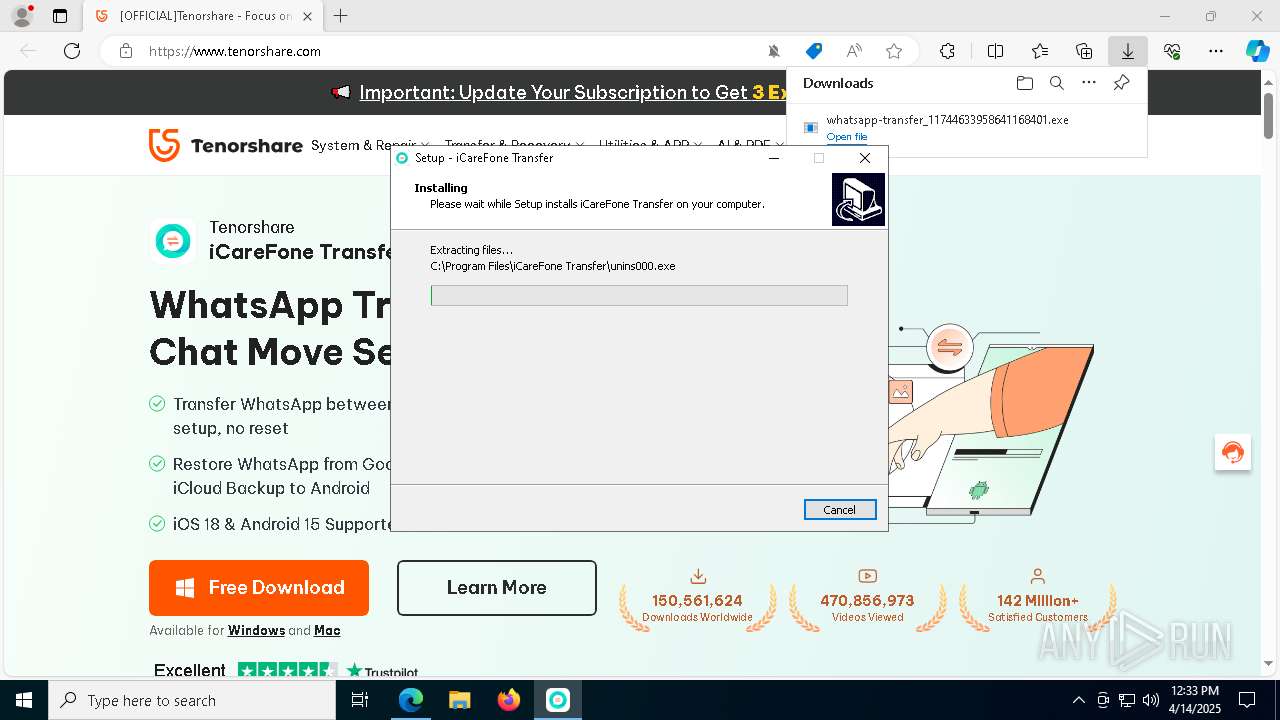Open the tab actions menu icon
1280x720 pixels.
pos(60,16)
